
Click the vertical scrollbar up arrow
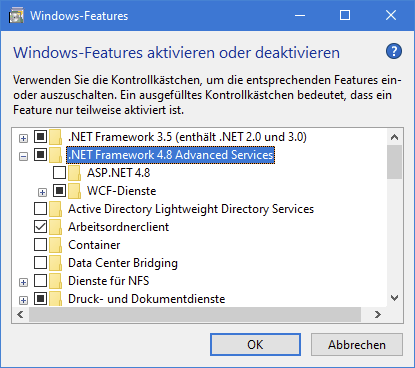pos(395,137)
